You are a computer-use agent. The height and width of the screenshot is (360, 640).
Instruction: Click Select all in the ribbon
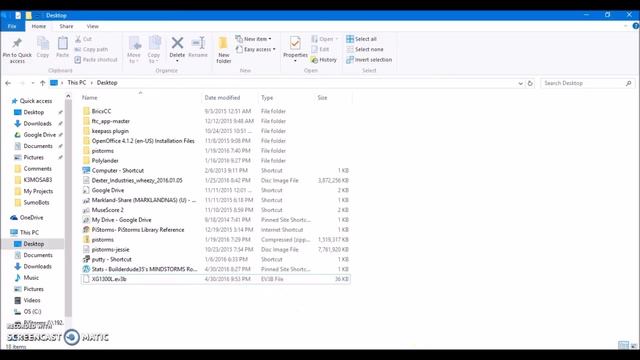pos(361,39)
